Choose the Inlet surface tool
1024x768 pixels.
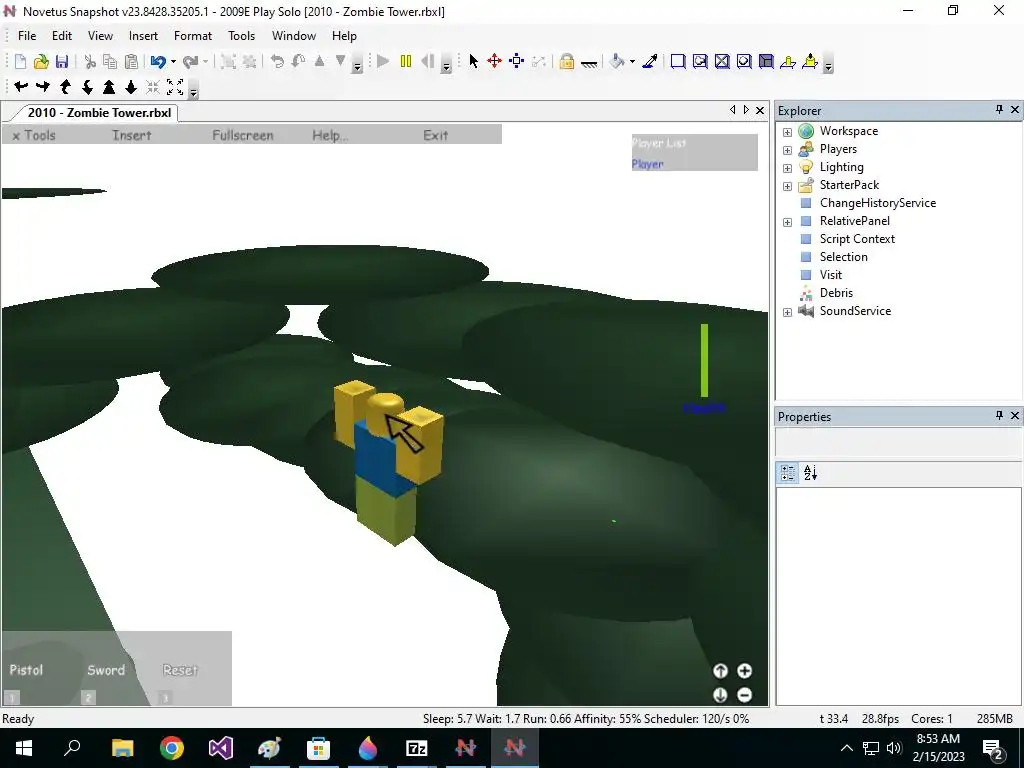coord(766,61)
